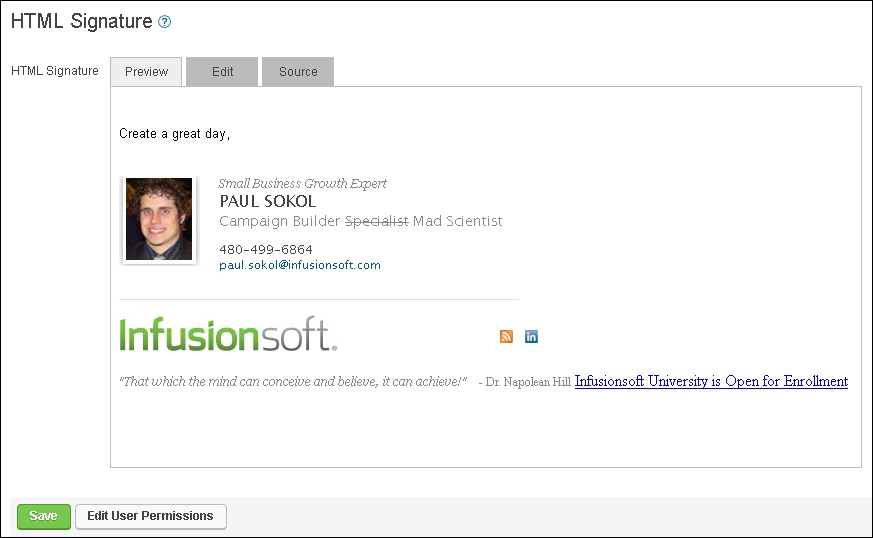Viewport: 873px width, 538px height.
Task: Click the "Create a great day," greeting text
Action: coord(175,133)
